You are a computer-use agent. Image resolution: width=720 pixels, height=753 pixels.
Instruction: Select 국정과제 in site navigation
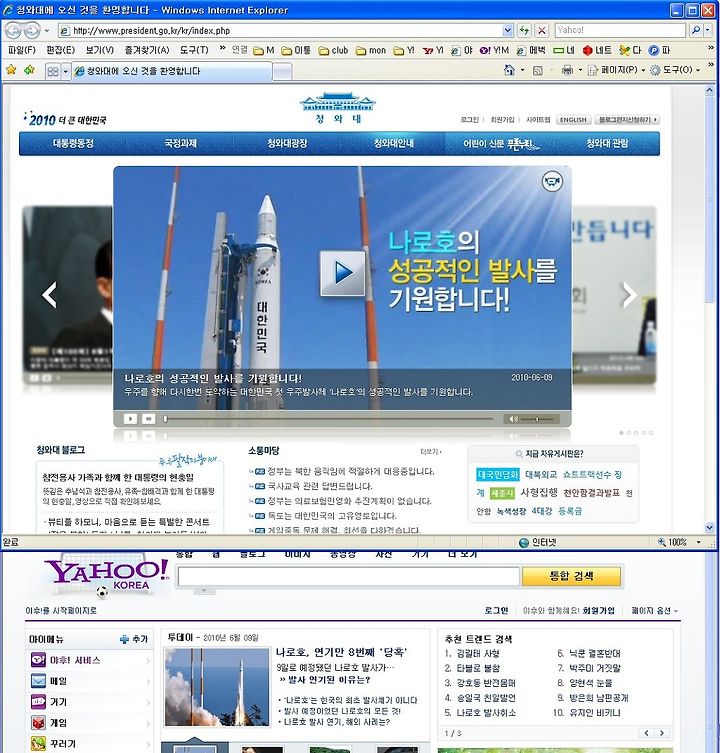[x=180, y=144]
